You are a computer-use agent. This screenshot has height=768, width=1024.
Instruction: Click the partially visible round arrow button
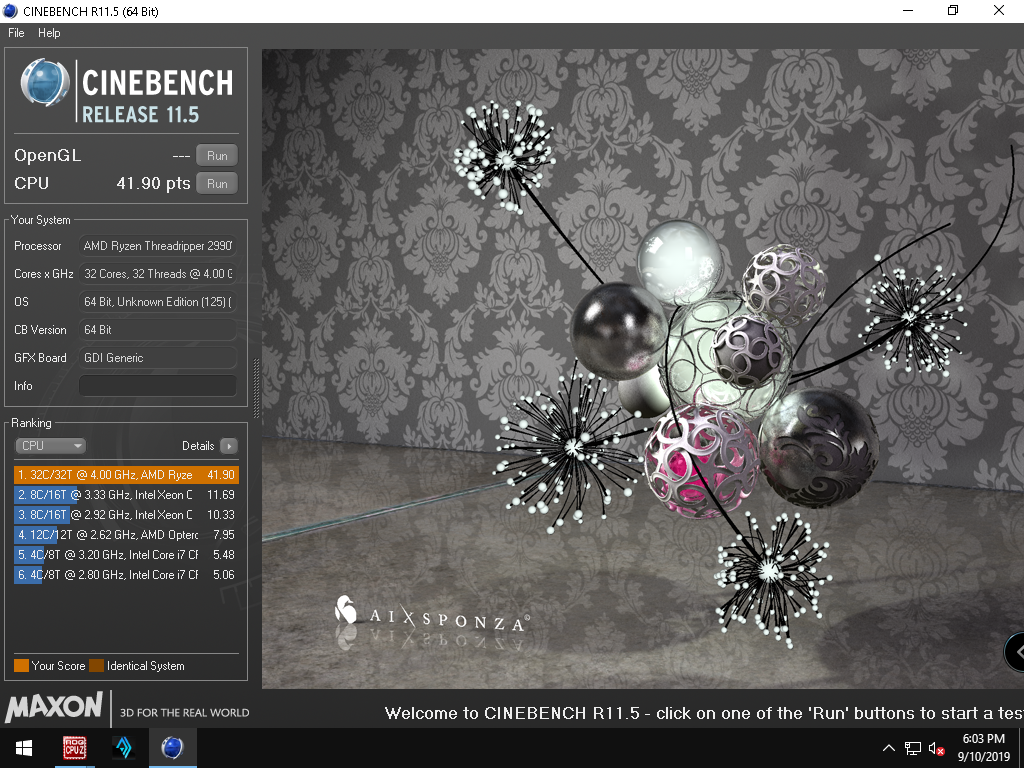click(1014, 652)
